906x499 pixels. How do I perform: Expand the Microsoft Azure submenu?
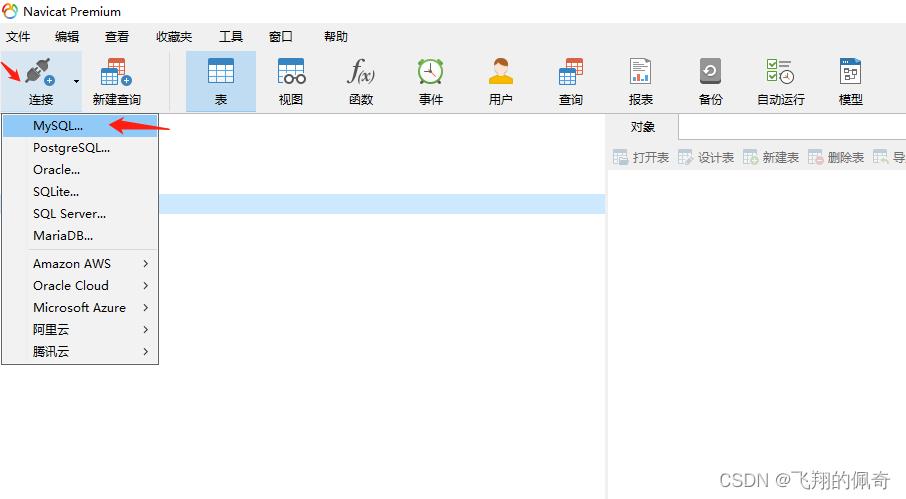tap(80, 308)
